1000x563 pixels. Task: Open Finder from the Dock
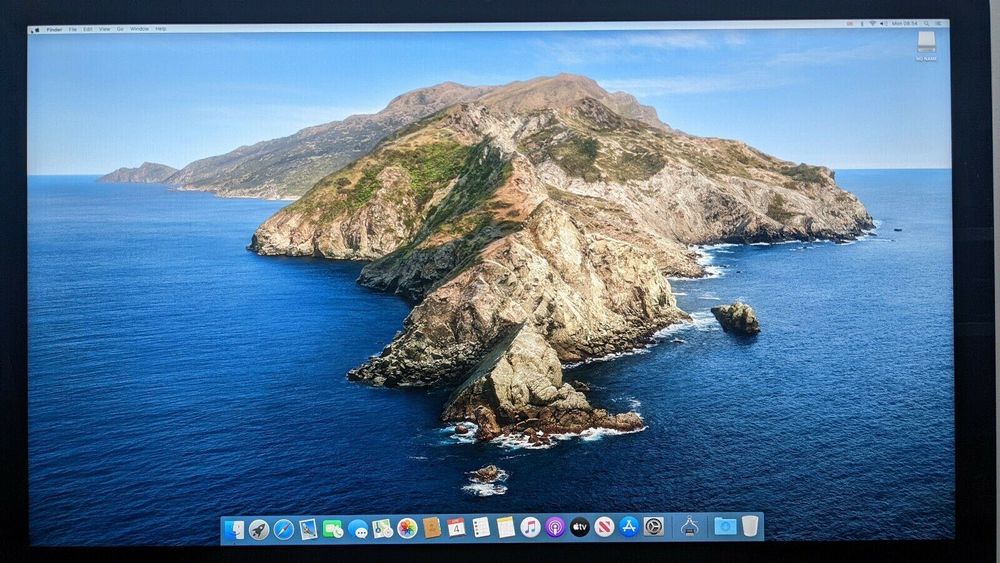tap(234, 530)
